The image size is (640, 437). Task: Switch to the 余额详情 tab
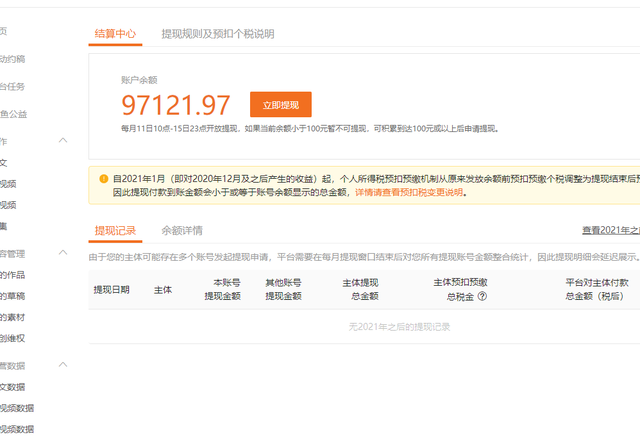[182, 230]
